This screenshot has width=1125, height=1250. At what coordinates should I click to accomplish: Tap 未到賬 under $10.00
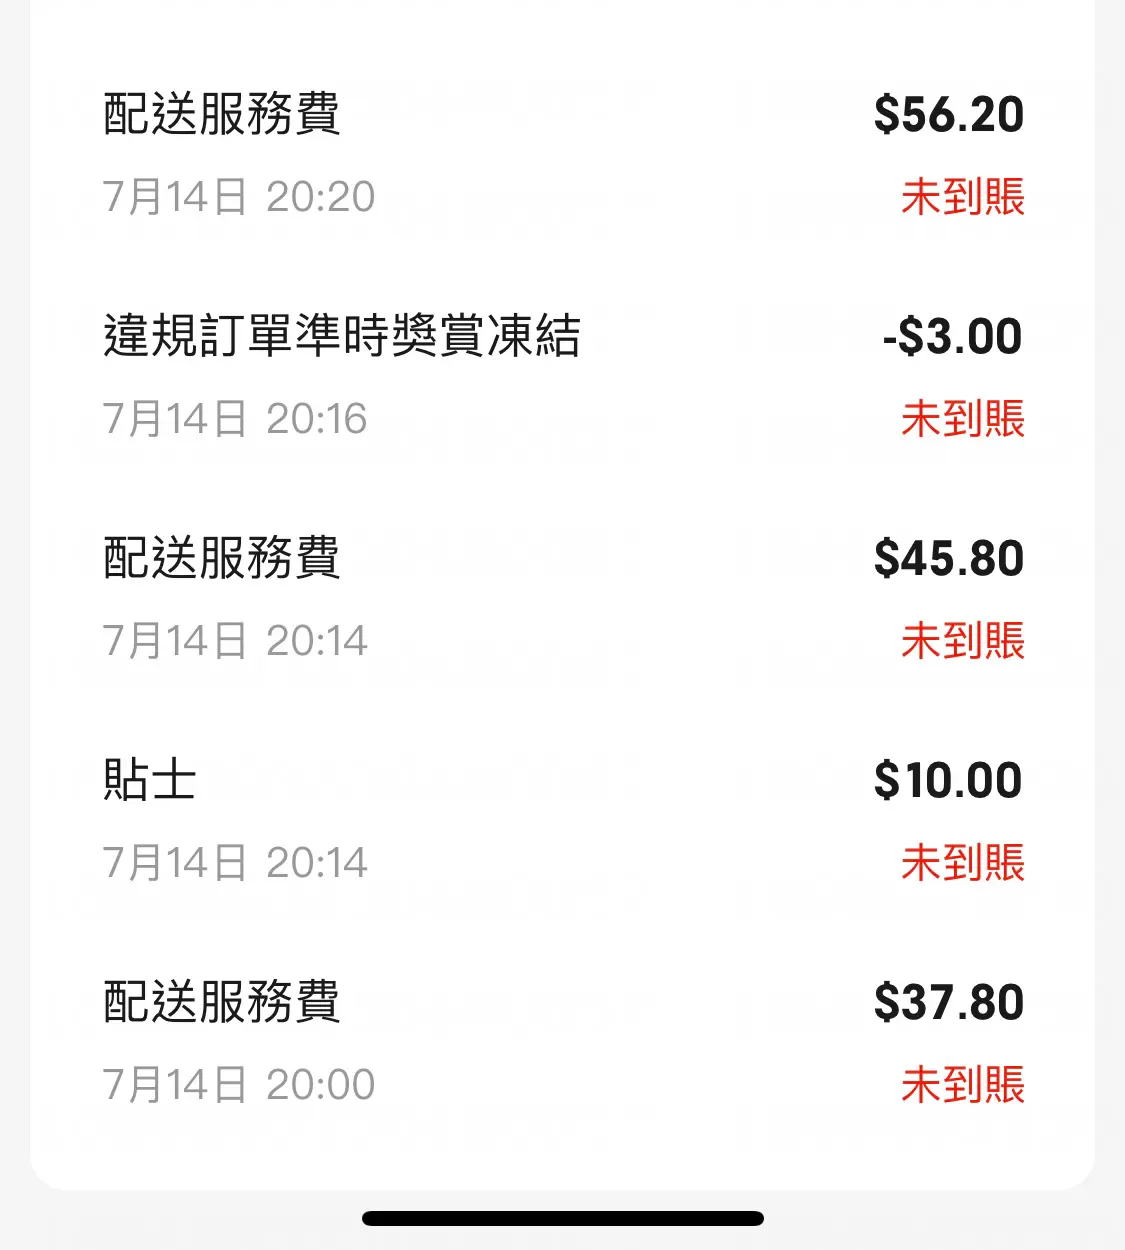[963, 862]
